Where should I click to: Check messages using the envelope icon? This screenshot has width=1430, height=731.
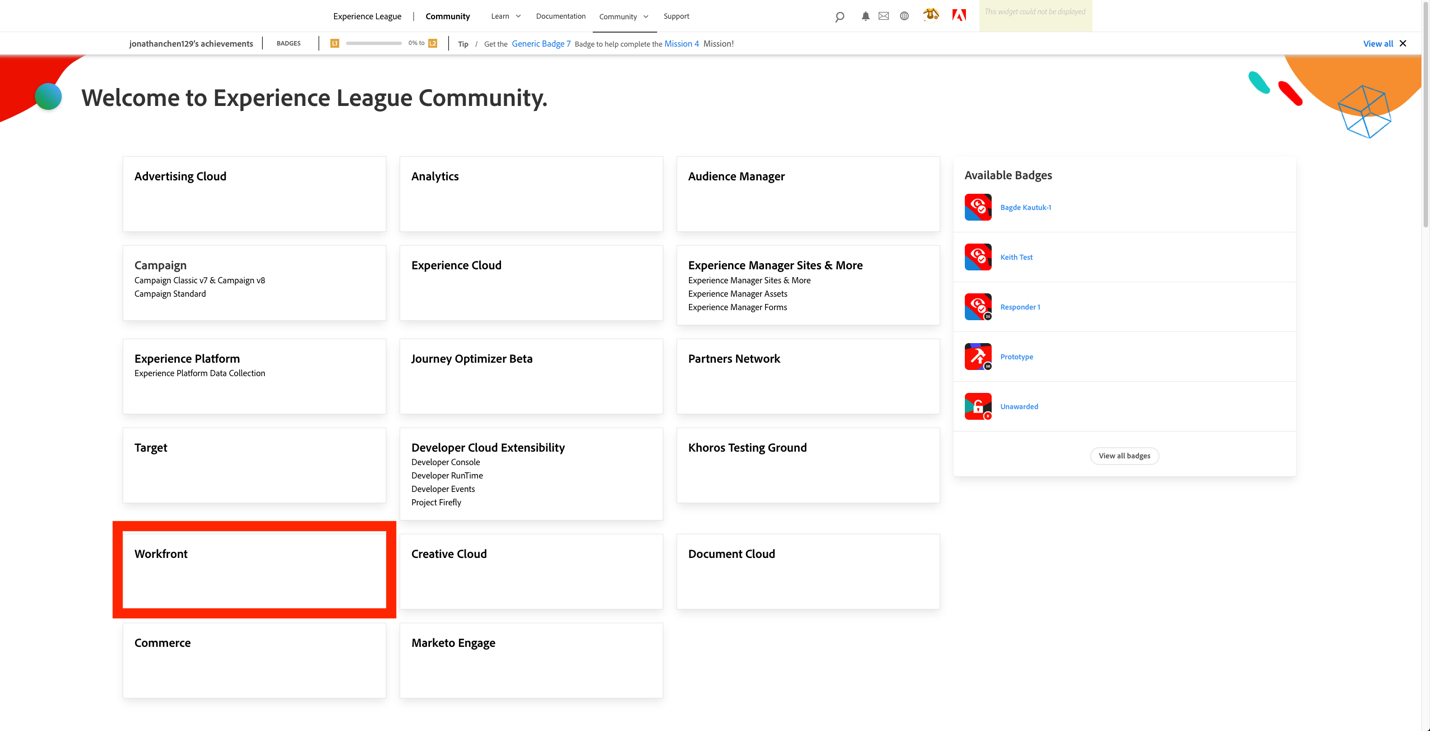(x=883, y=16)
